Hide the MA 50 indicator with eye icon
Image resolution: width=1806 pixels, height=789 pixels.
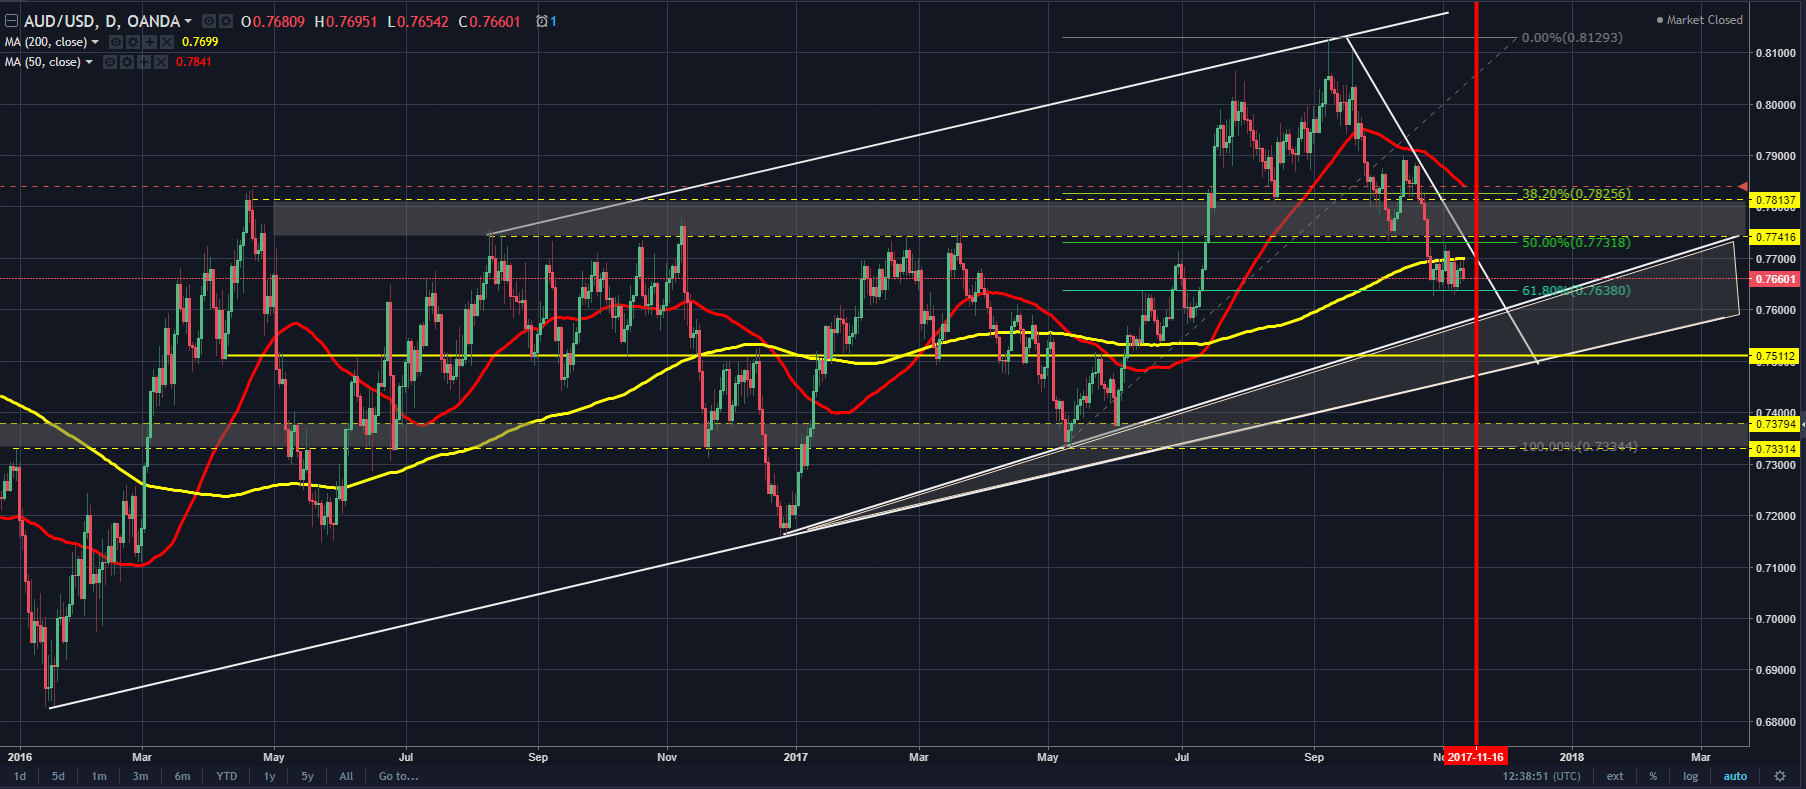coord(110,62)
